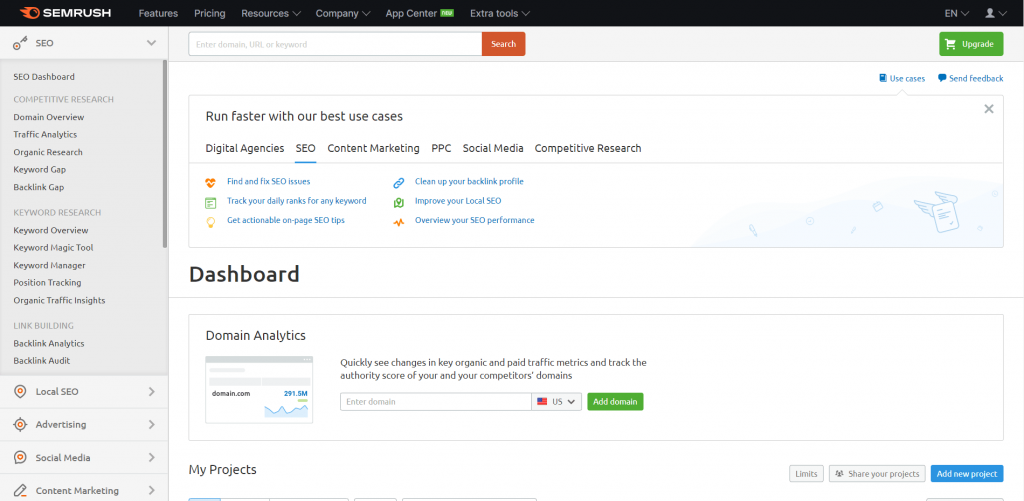Select the SEO use case tab
This screenshot has height=501, width=1024.
[x=306, y=148]
